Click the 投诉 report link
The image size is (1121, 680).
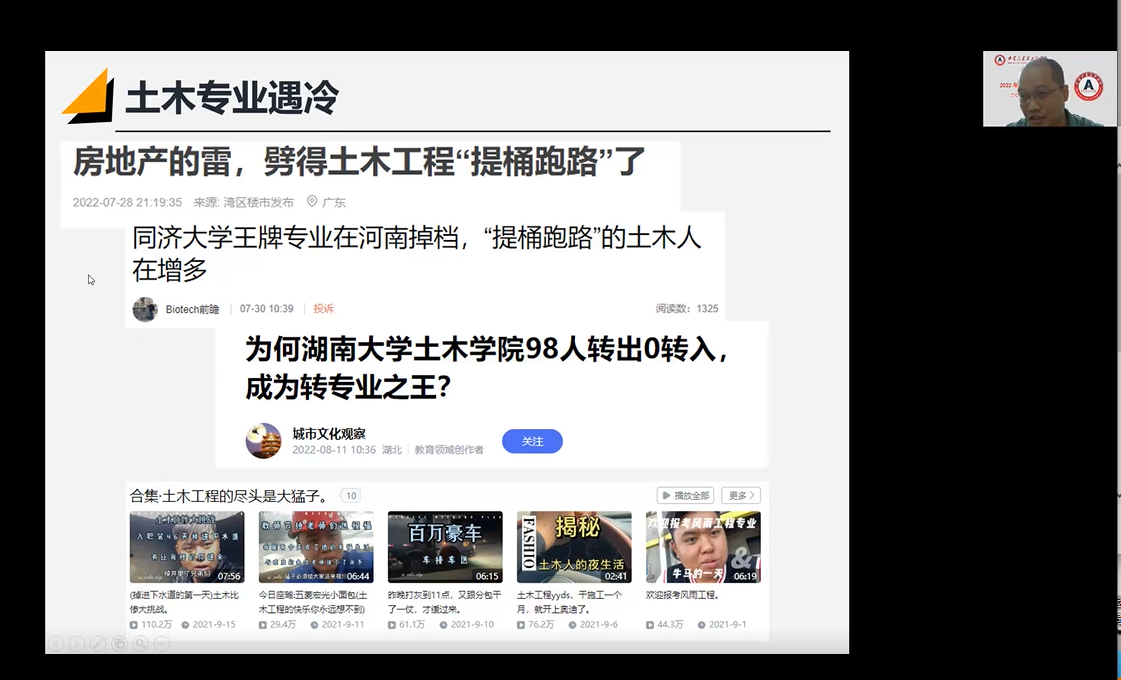pyautogui.click(x=323, y=309)
